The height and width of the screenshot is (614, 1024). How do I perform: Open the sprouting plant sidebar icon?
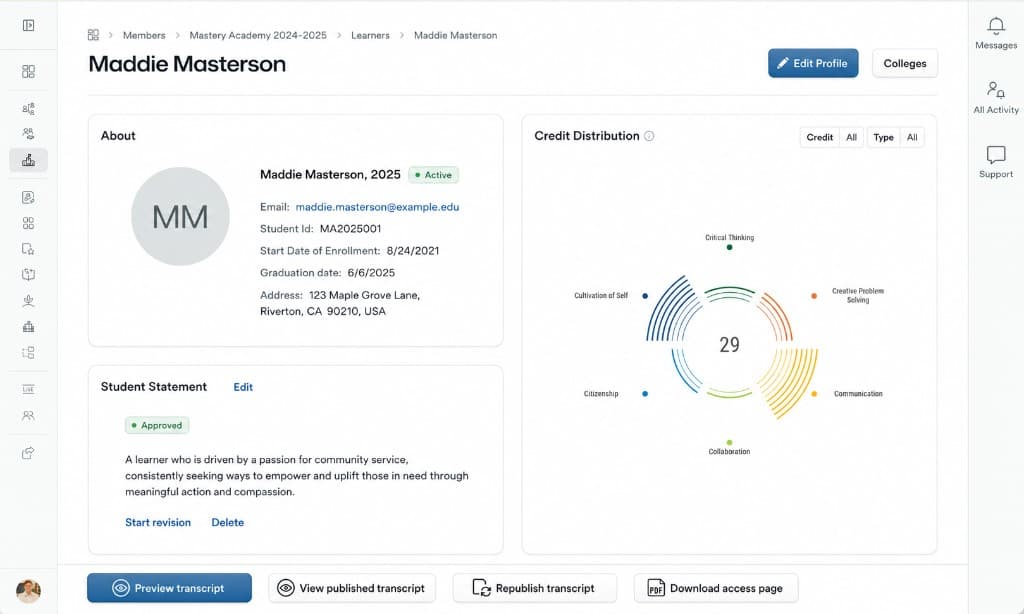(28, 300)
